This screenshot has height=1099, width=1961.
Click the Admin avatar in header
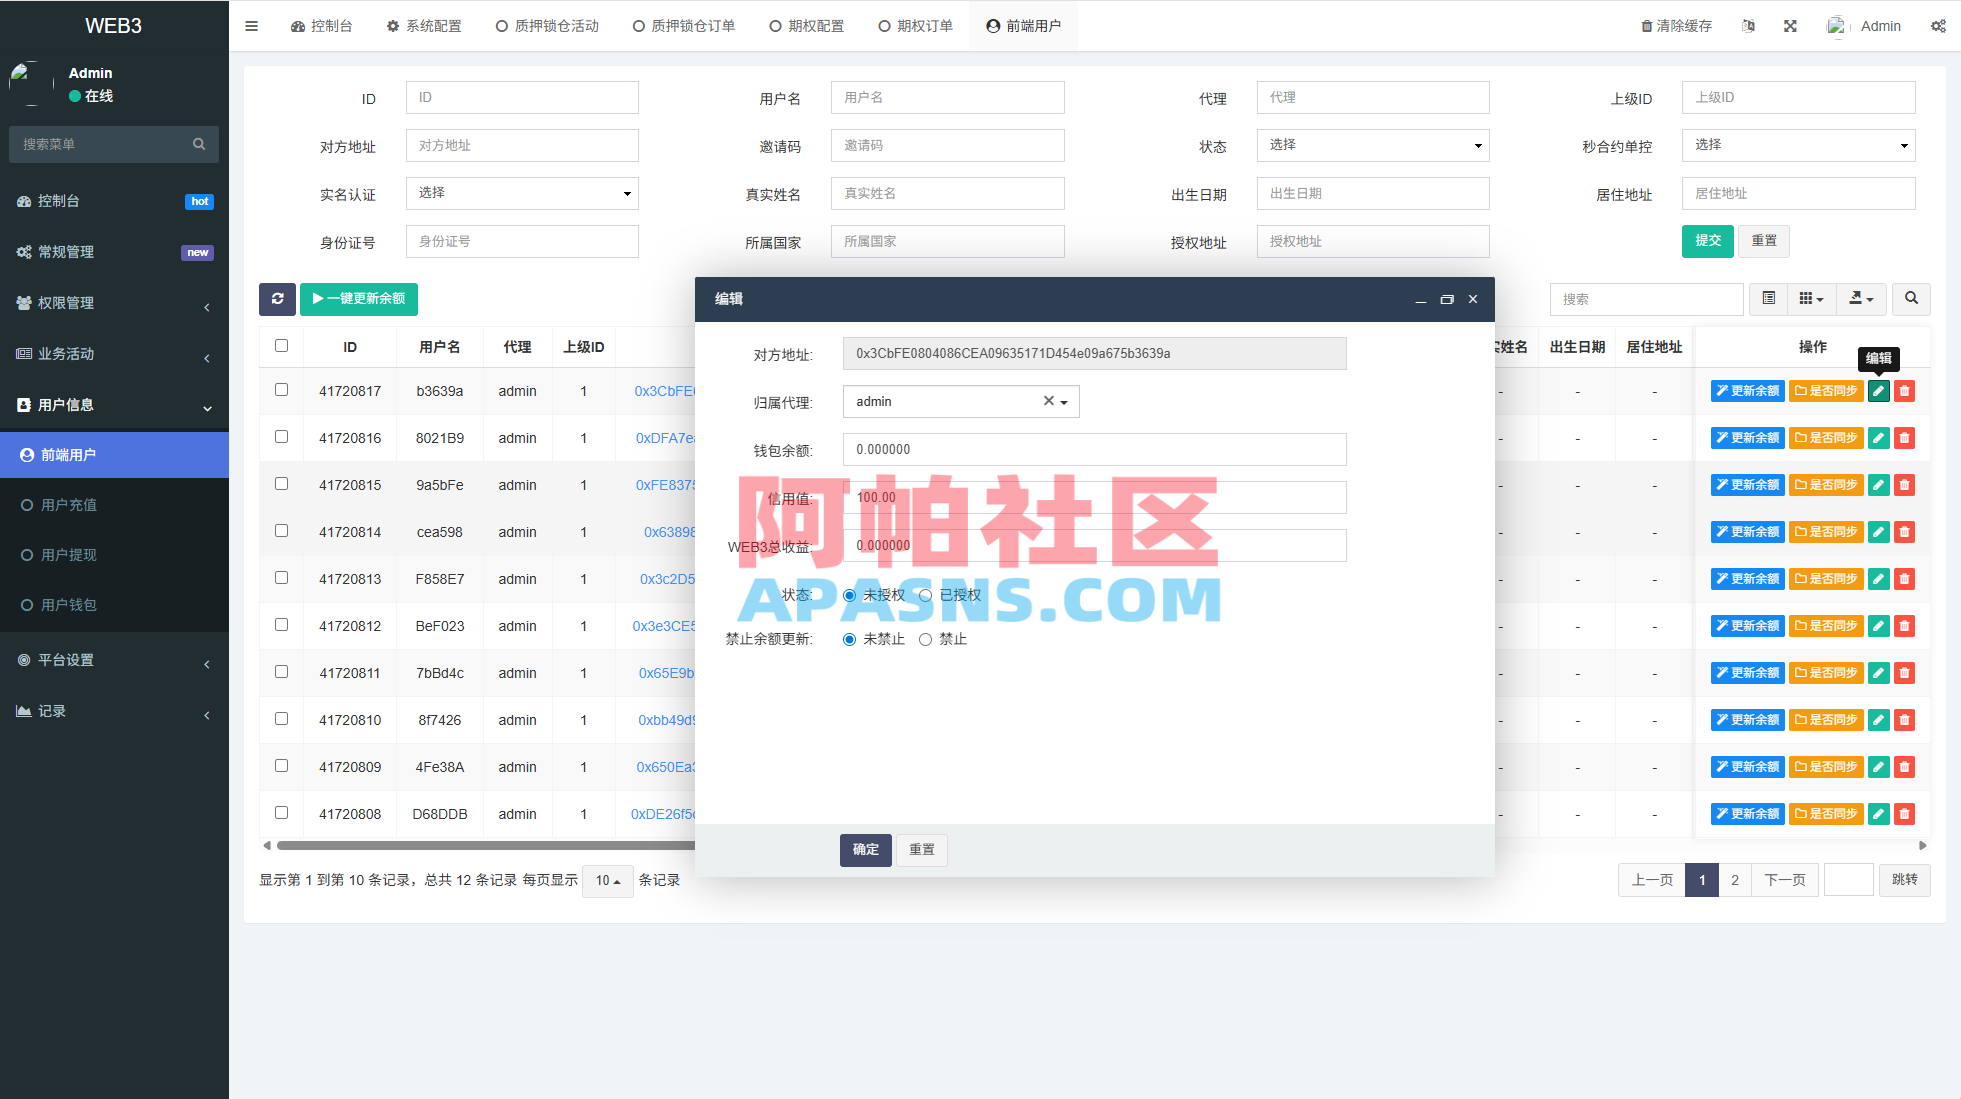[1836, 26]
